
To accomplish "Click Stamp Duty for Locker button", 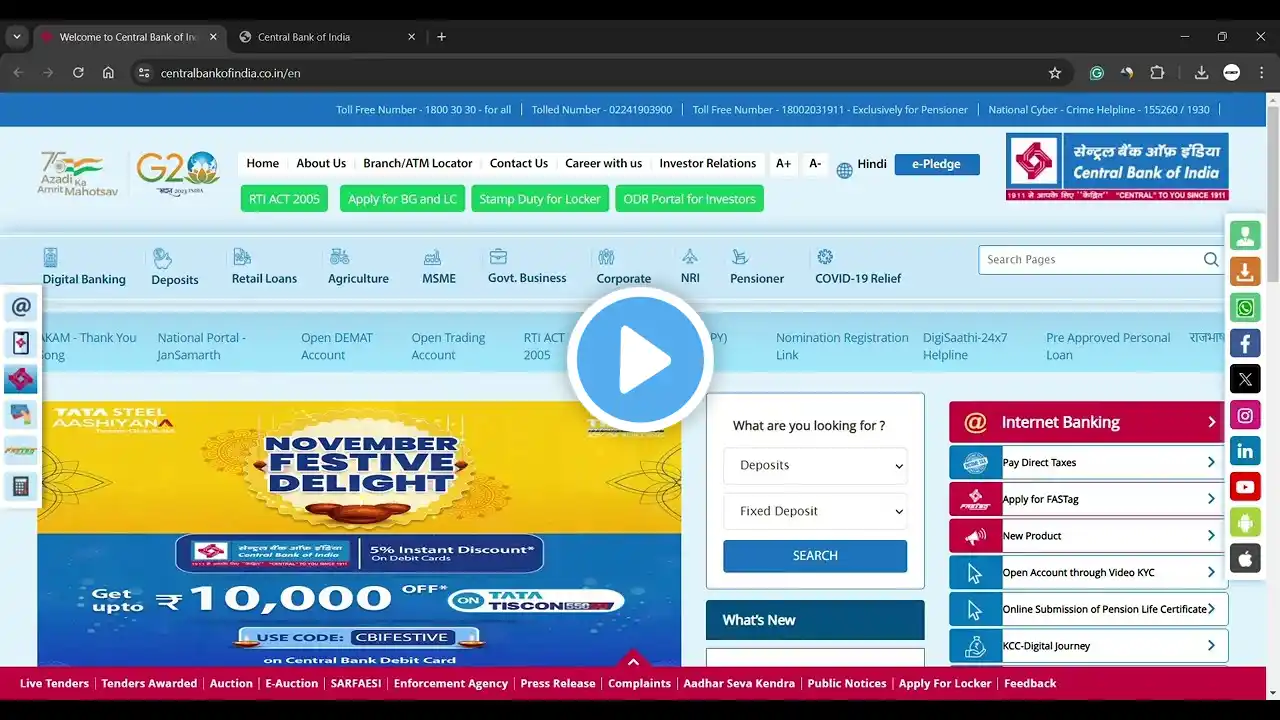I will 540,199.
